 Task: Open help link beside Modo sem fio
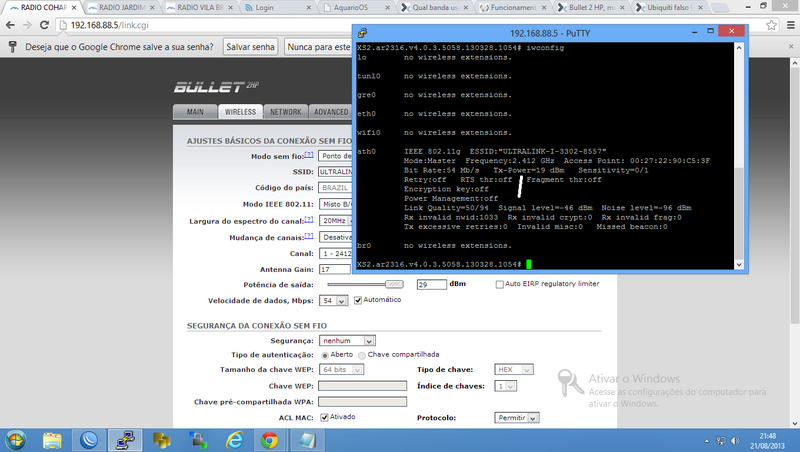click(309, 155)
